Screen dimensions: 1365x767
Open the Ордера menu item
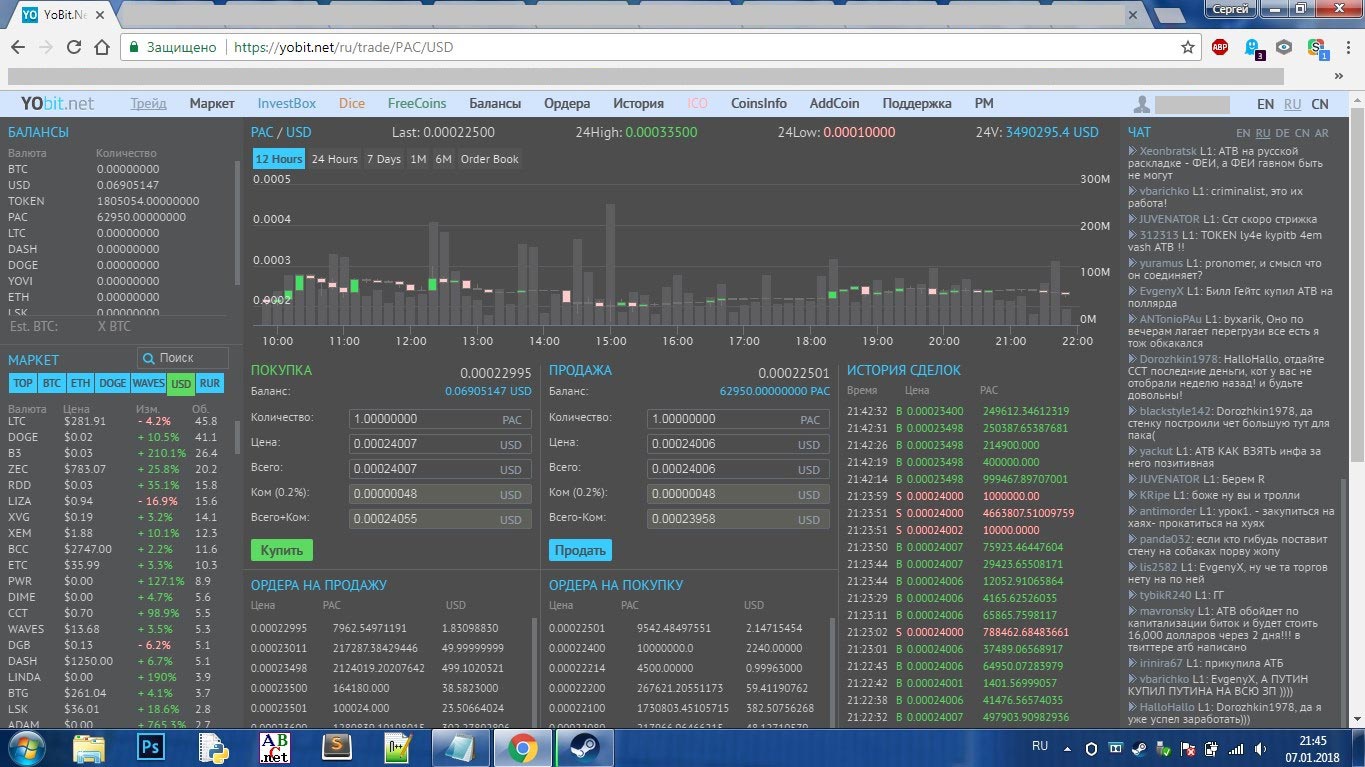tap(567, 104)
